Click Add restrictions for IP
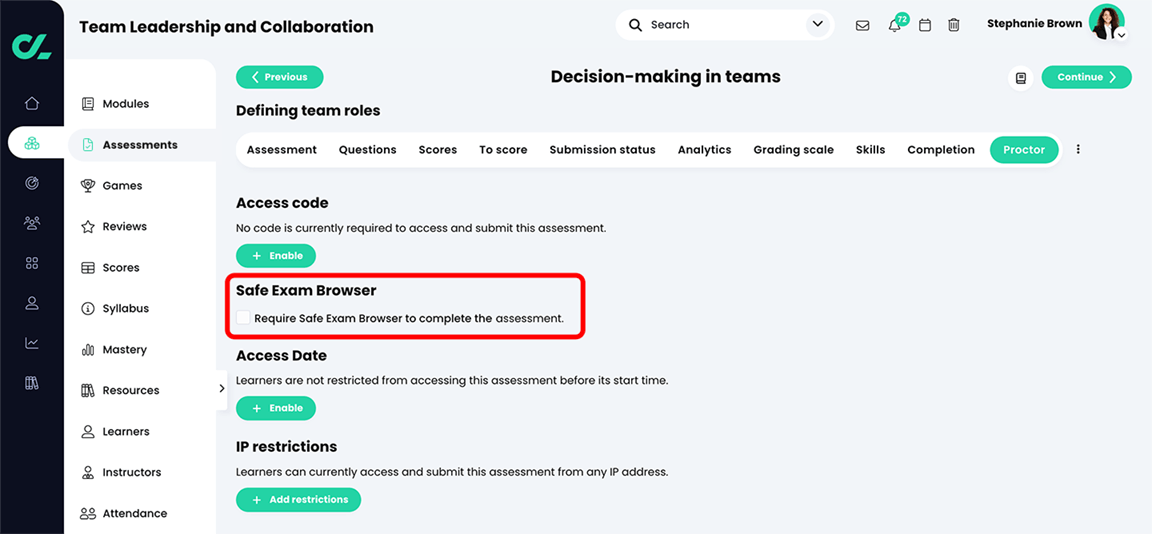Image resolution: width=1152 pixels, height=534 pixels. click(298, 500)
